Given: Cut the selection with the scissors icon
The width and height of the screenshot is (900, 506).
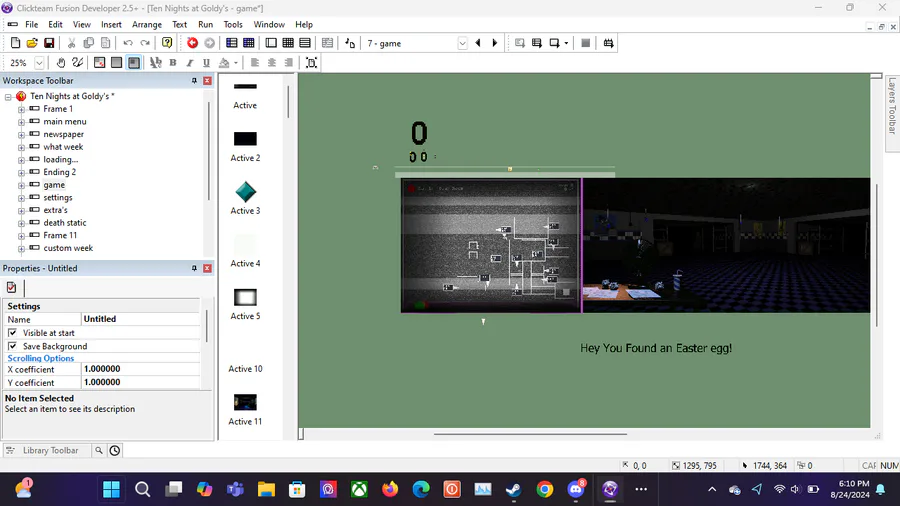Looking at the screenshot, I should tap(71, 43).
